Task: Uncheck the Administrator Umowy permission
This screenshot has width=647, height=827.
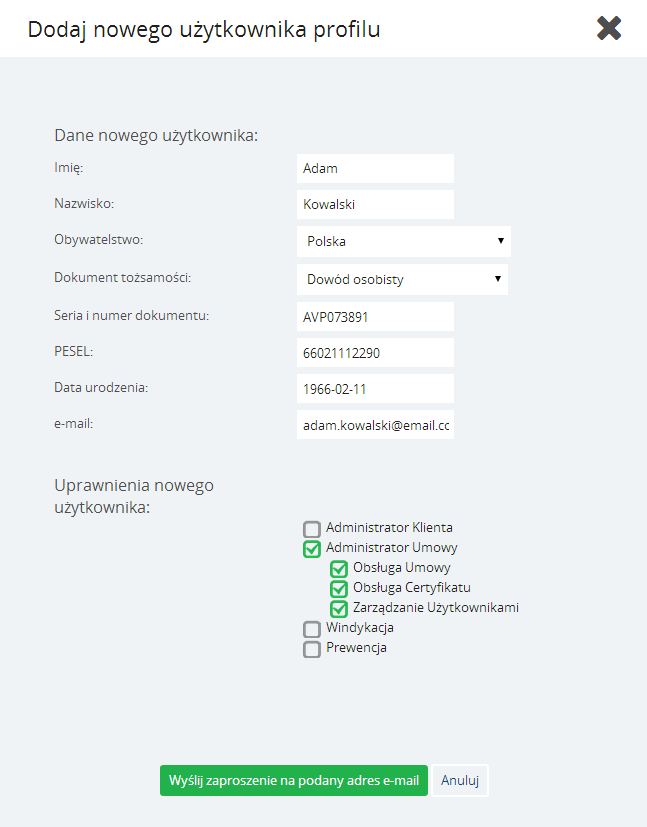Action: point(312,549)
